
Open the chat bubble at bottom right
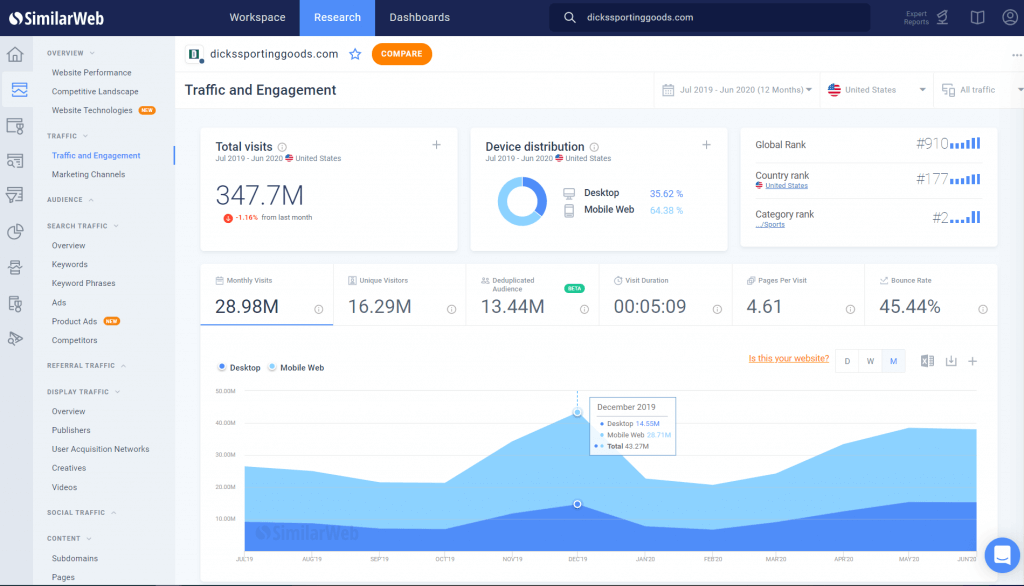coord(1002,555)
